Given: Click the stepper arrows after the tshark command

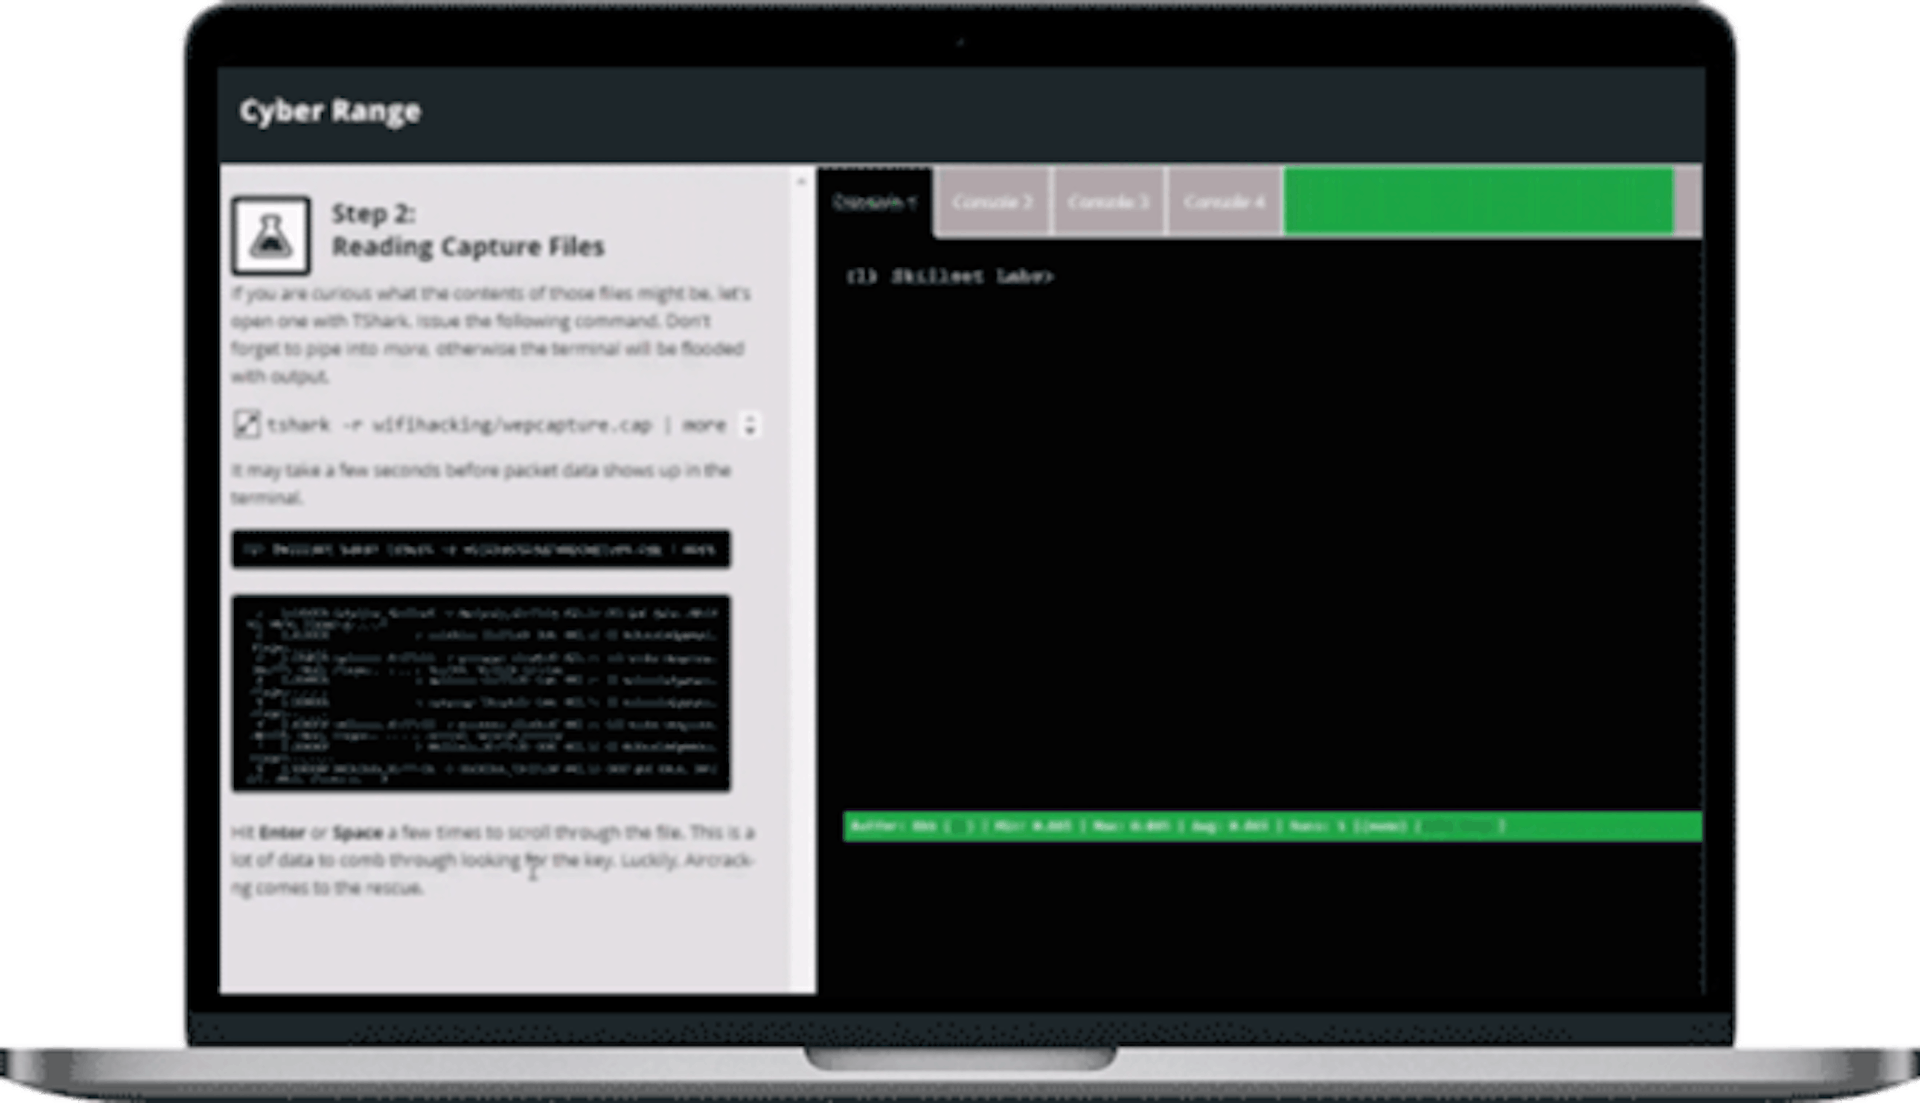Looking at the screenshot, I should click(x=750, y=425).
